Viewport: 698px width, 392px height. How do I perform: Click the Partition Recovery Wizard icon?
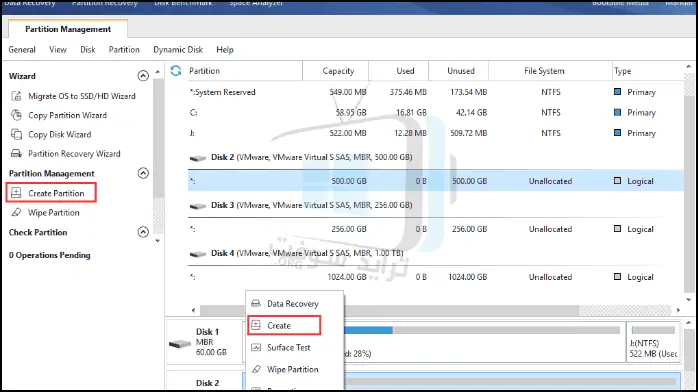tap(16, 154)
